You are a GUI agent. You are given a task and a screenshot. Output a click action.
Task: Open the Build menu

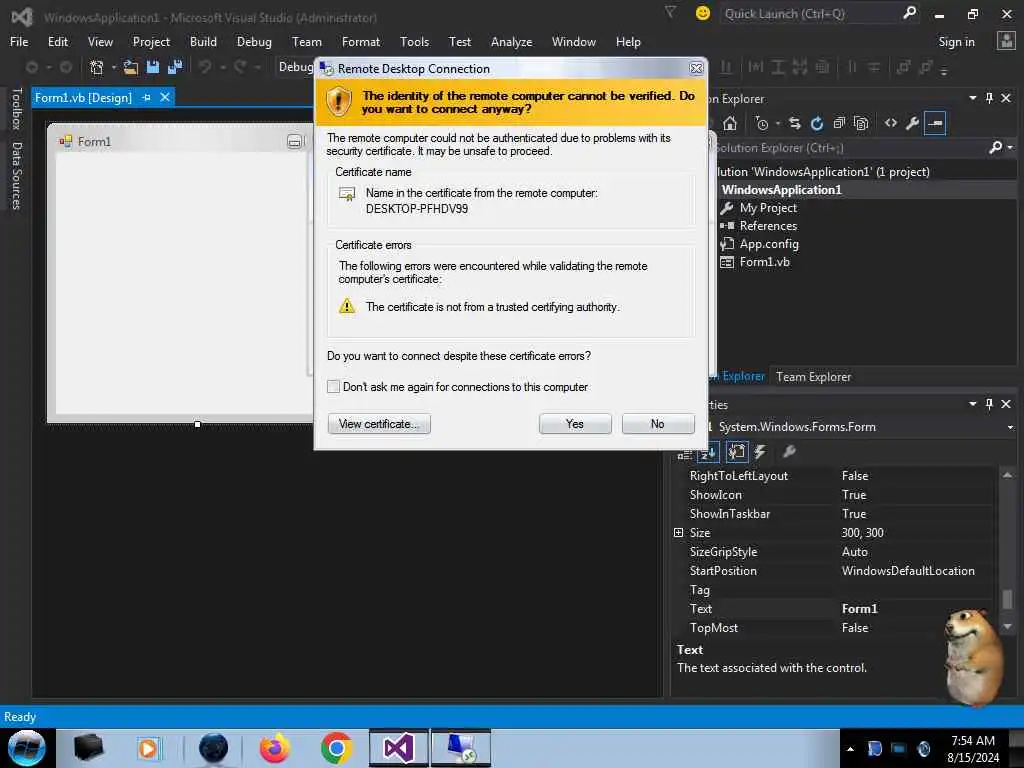point(203,42)
